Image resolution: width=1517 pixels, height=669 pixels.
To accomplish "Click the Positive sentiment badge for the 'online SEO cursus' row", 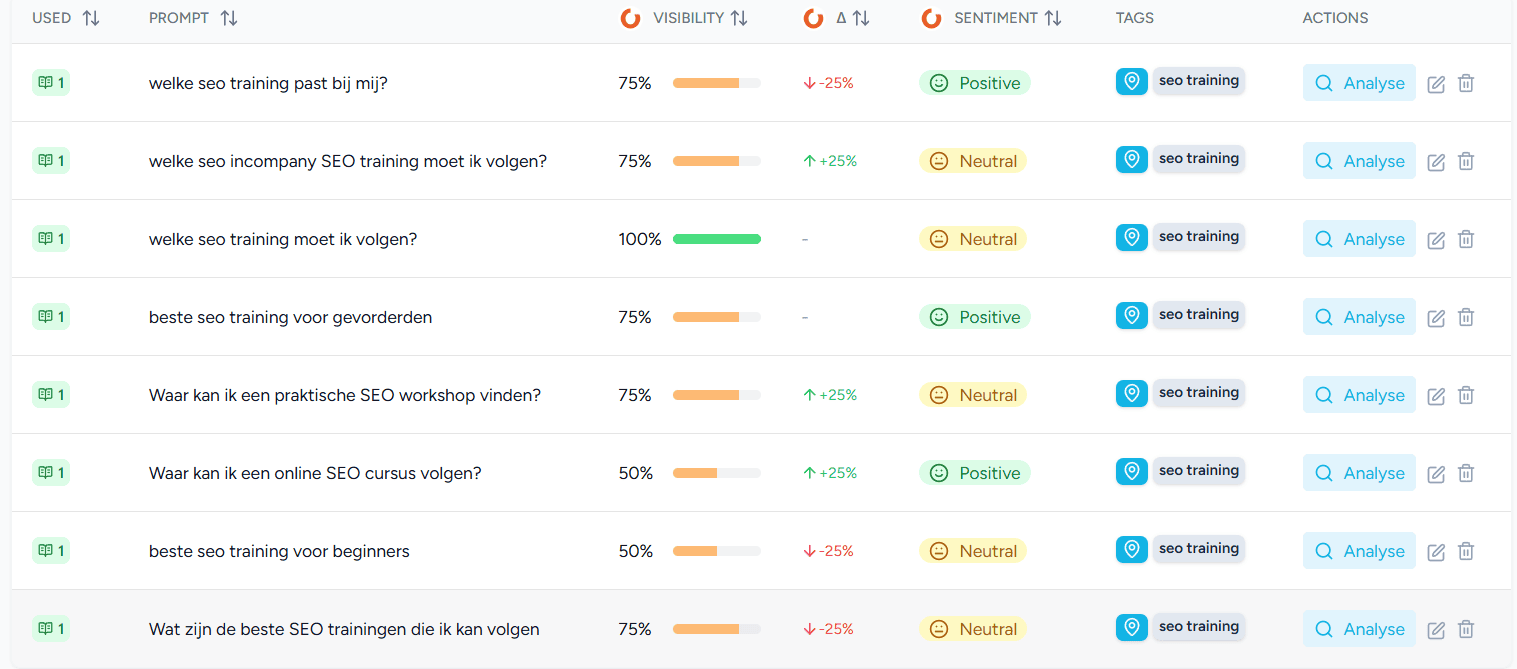I will [x=974, y=473].
